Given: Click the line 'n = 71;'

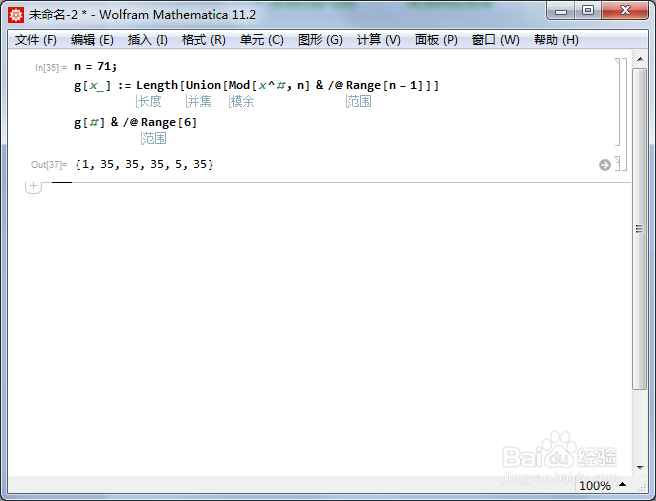Looking at the screenshot, I should click(95, 66).
